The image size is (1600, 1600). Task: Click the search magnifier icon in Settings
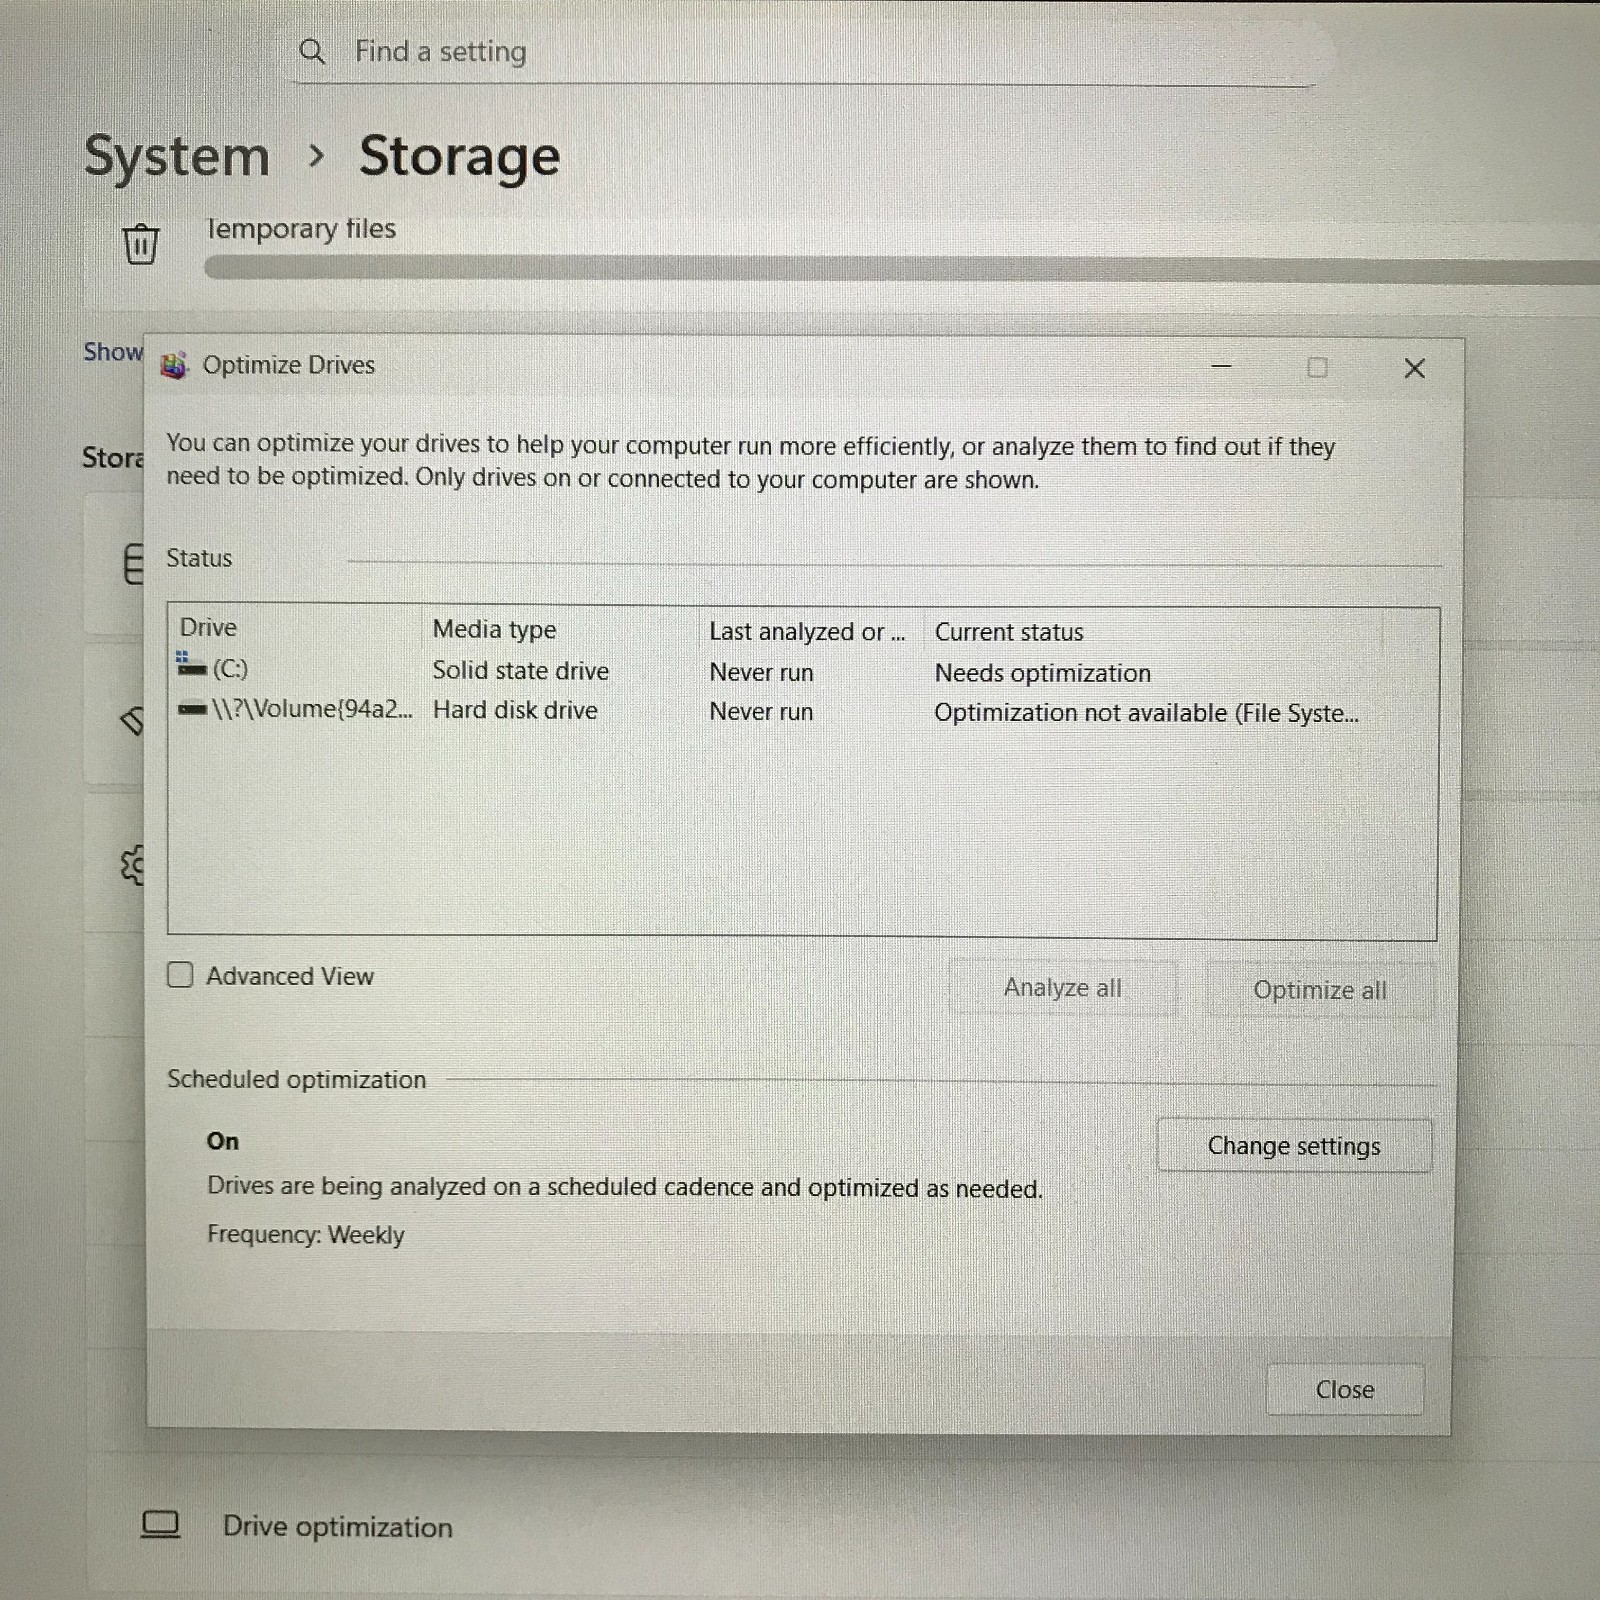coord(312,52)
